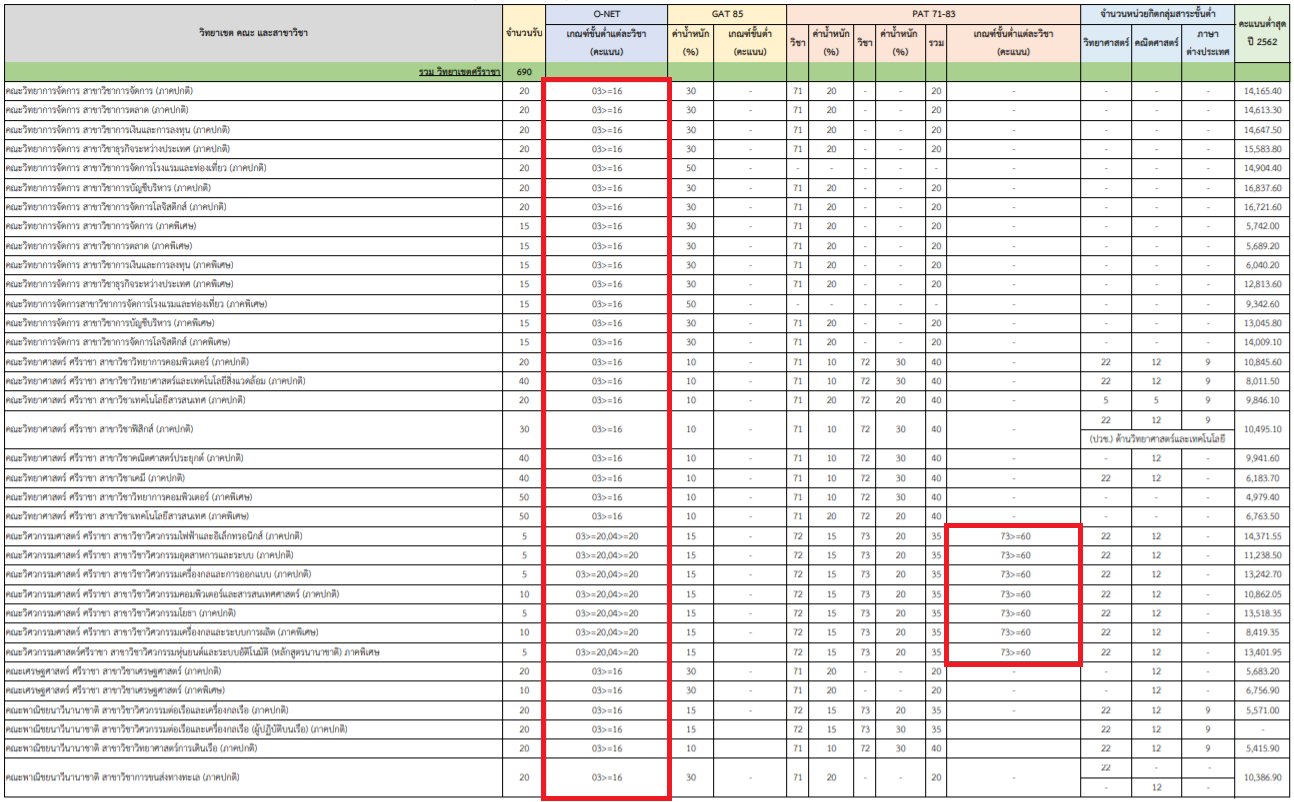Click the score cell "5,742.00"
Viewport: 1294px width, 802px height.
(1262, 226)
